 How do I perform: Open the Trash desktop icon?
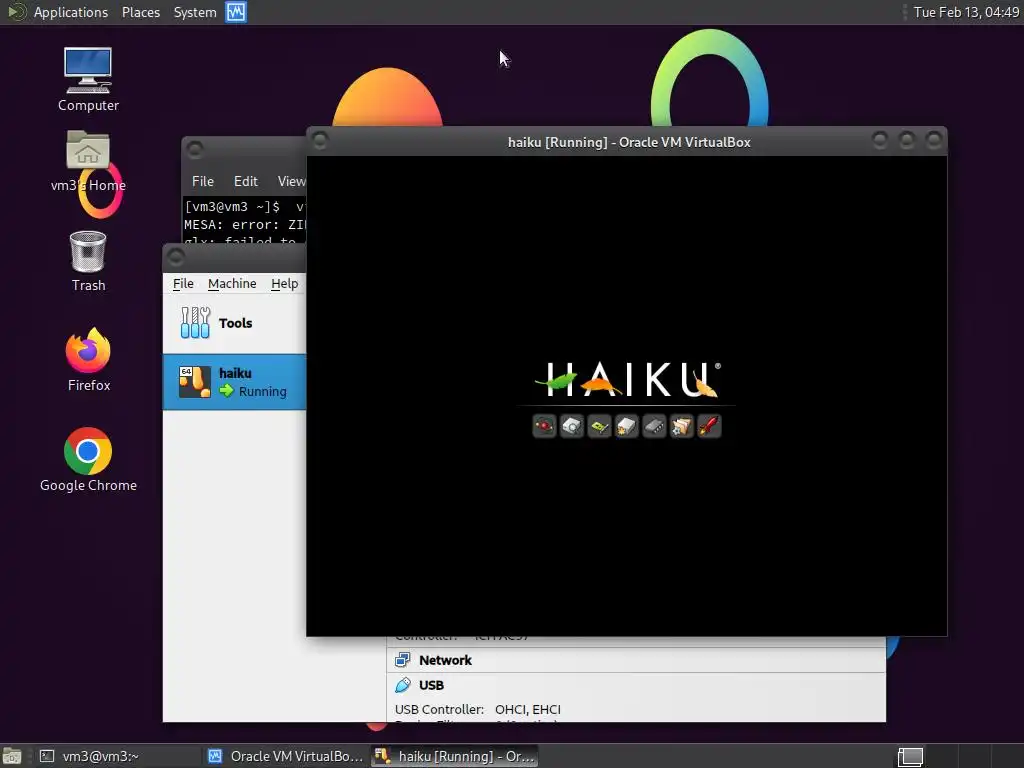[x=88, y=261]
